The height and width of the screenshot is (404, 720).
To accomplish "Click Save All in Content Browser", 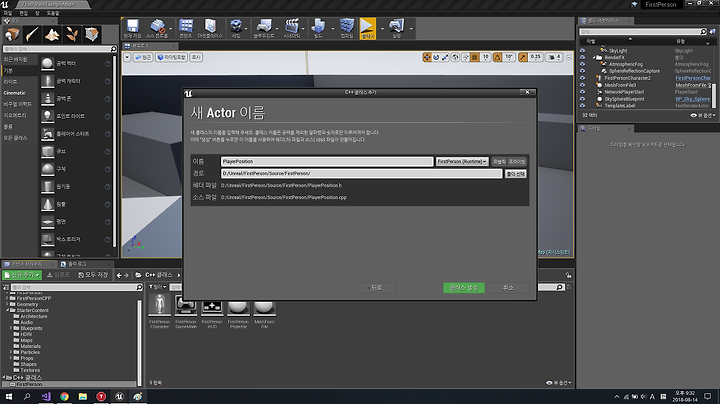I will tap(93, 275).
